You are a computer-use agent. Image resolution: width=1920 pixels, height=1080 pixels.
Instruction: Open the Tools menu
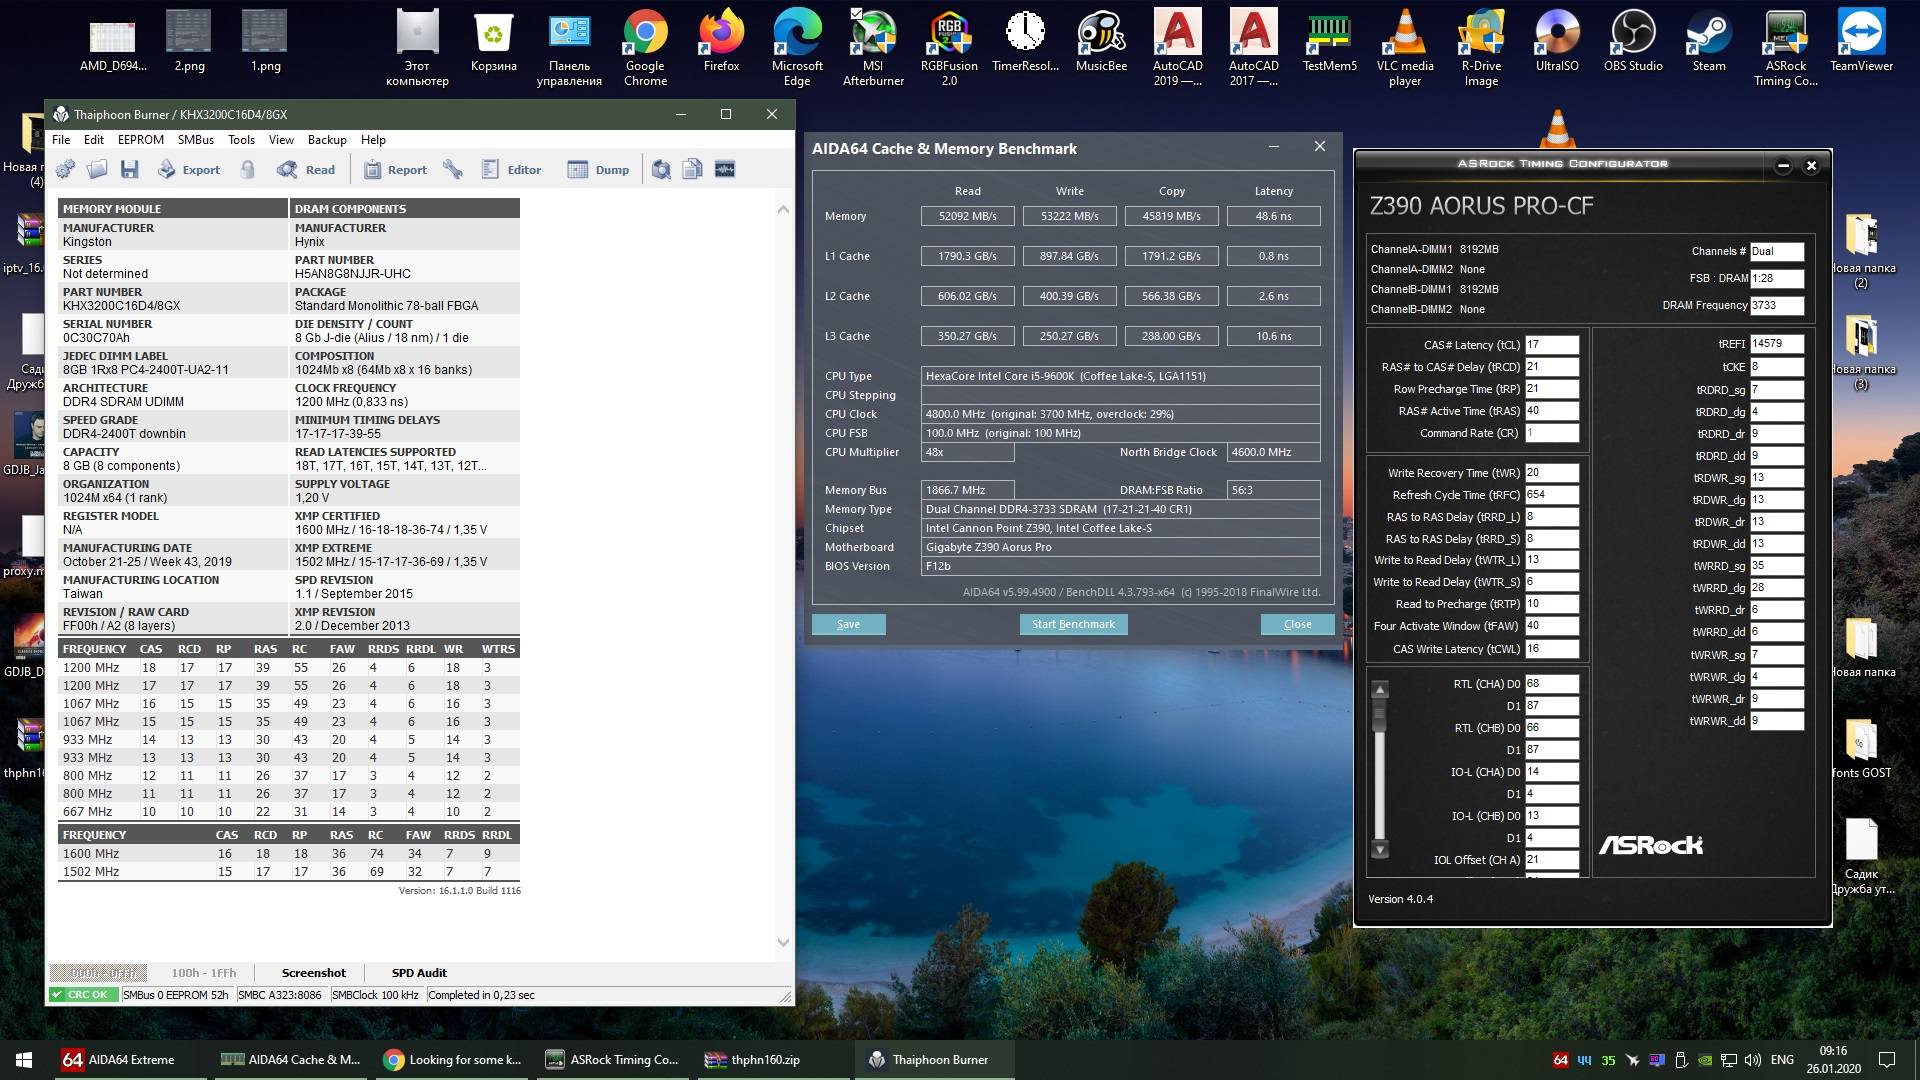point(241,140)
